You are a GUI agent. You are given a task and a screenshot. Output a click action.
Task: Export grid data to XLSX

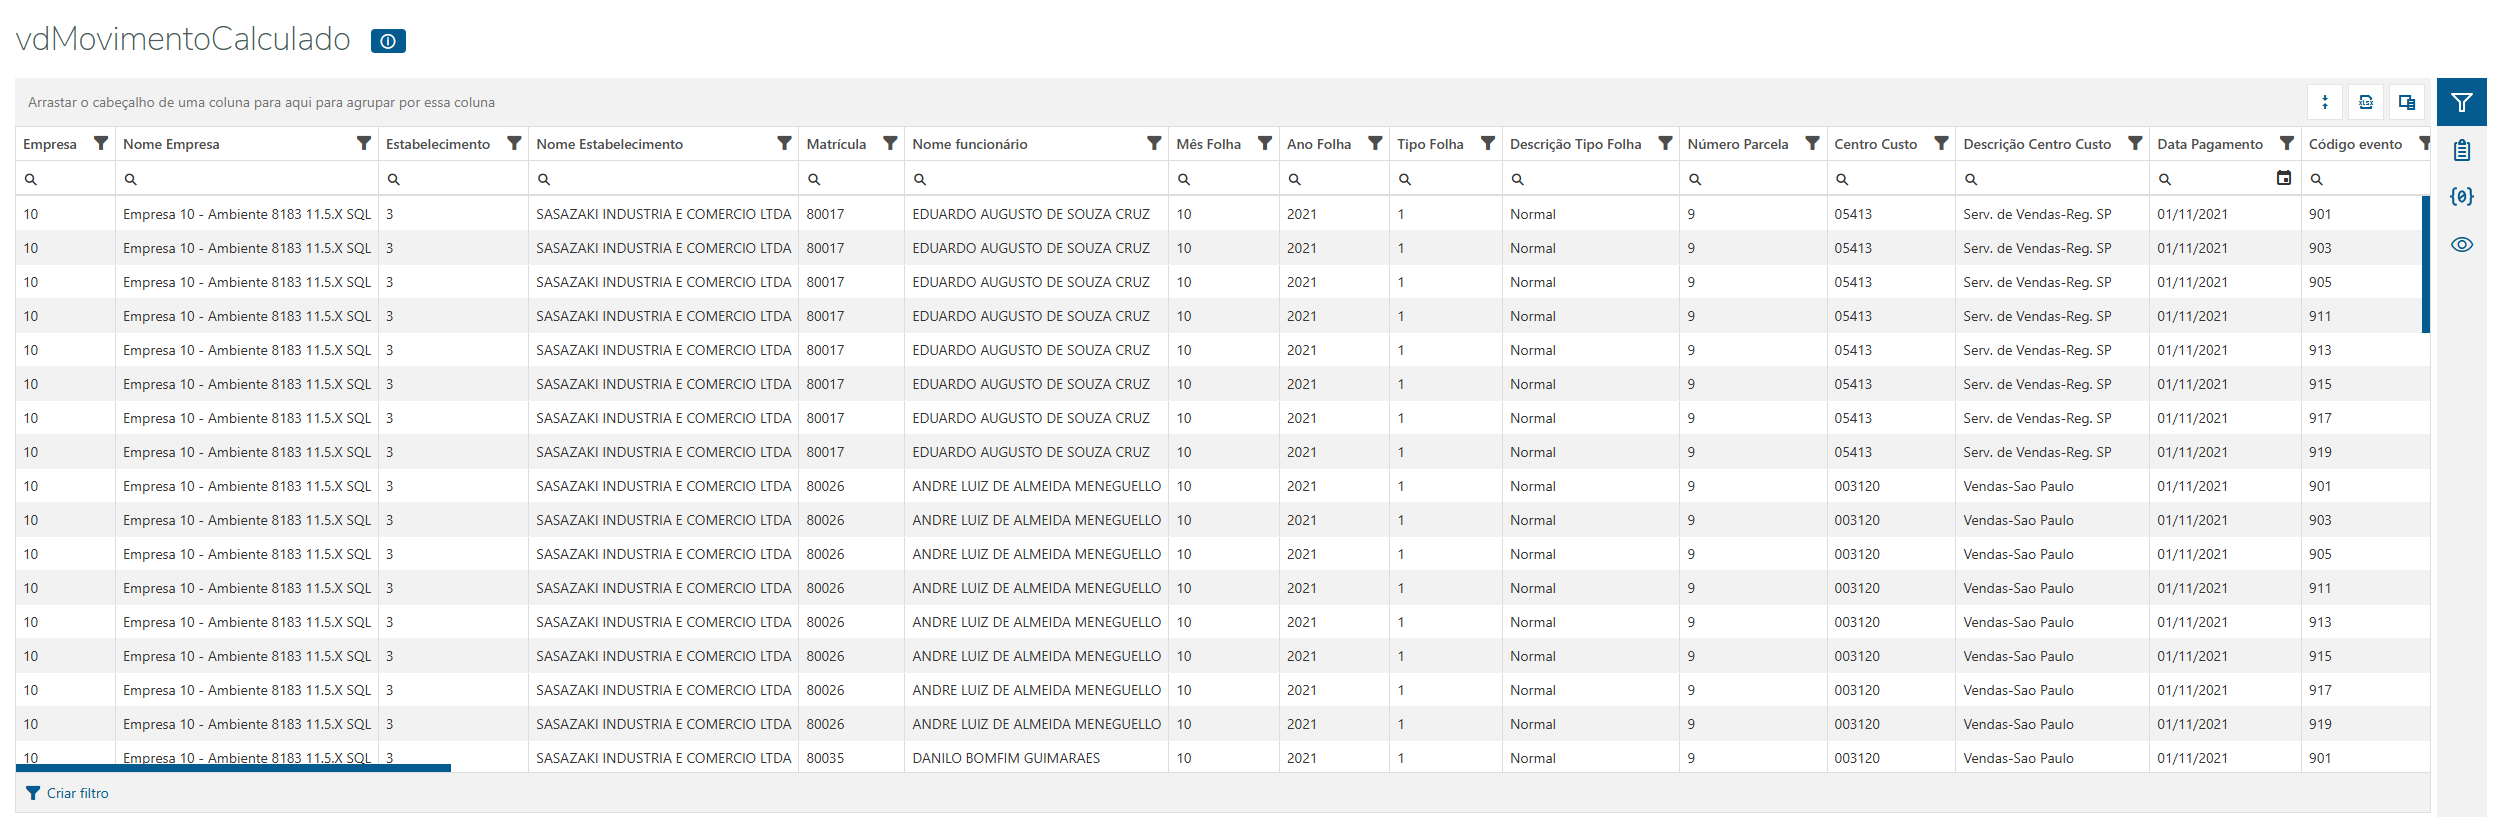(2365, 102)
